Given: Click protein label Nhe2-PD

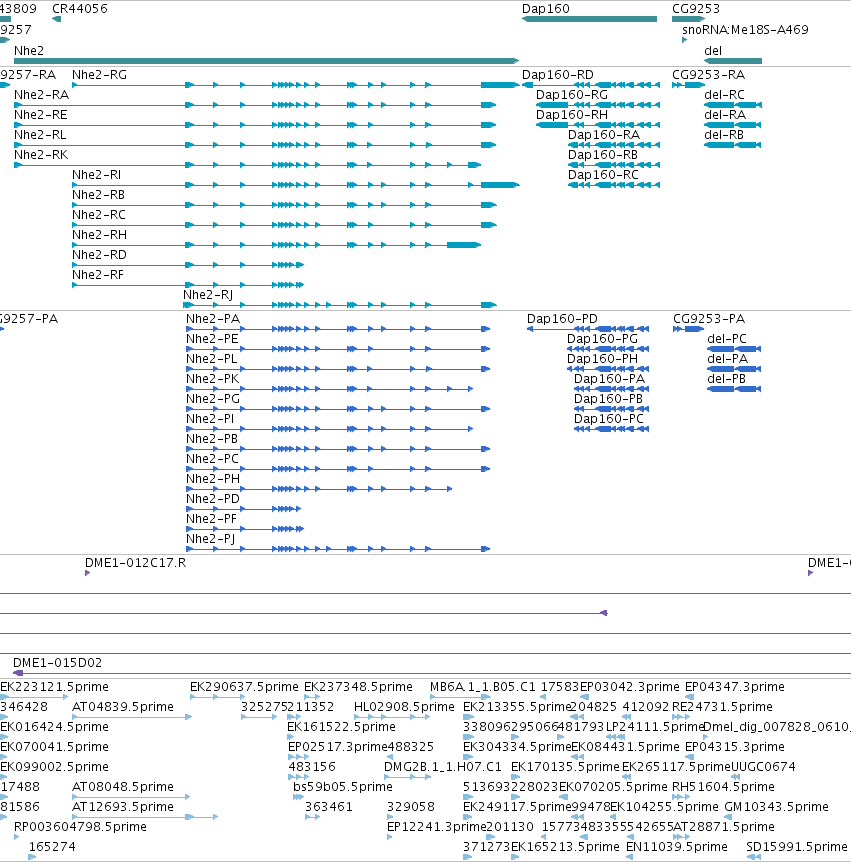Looking at the screenshot, I should (x=213, y=499).
